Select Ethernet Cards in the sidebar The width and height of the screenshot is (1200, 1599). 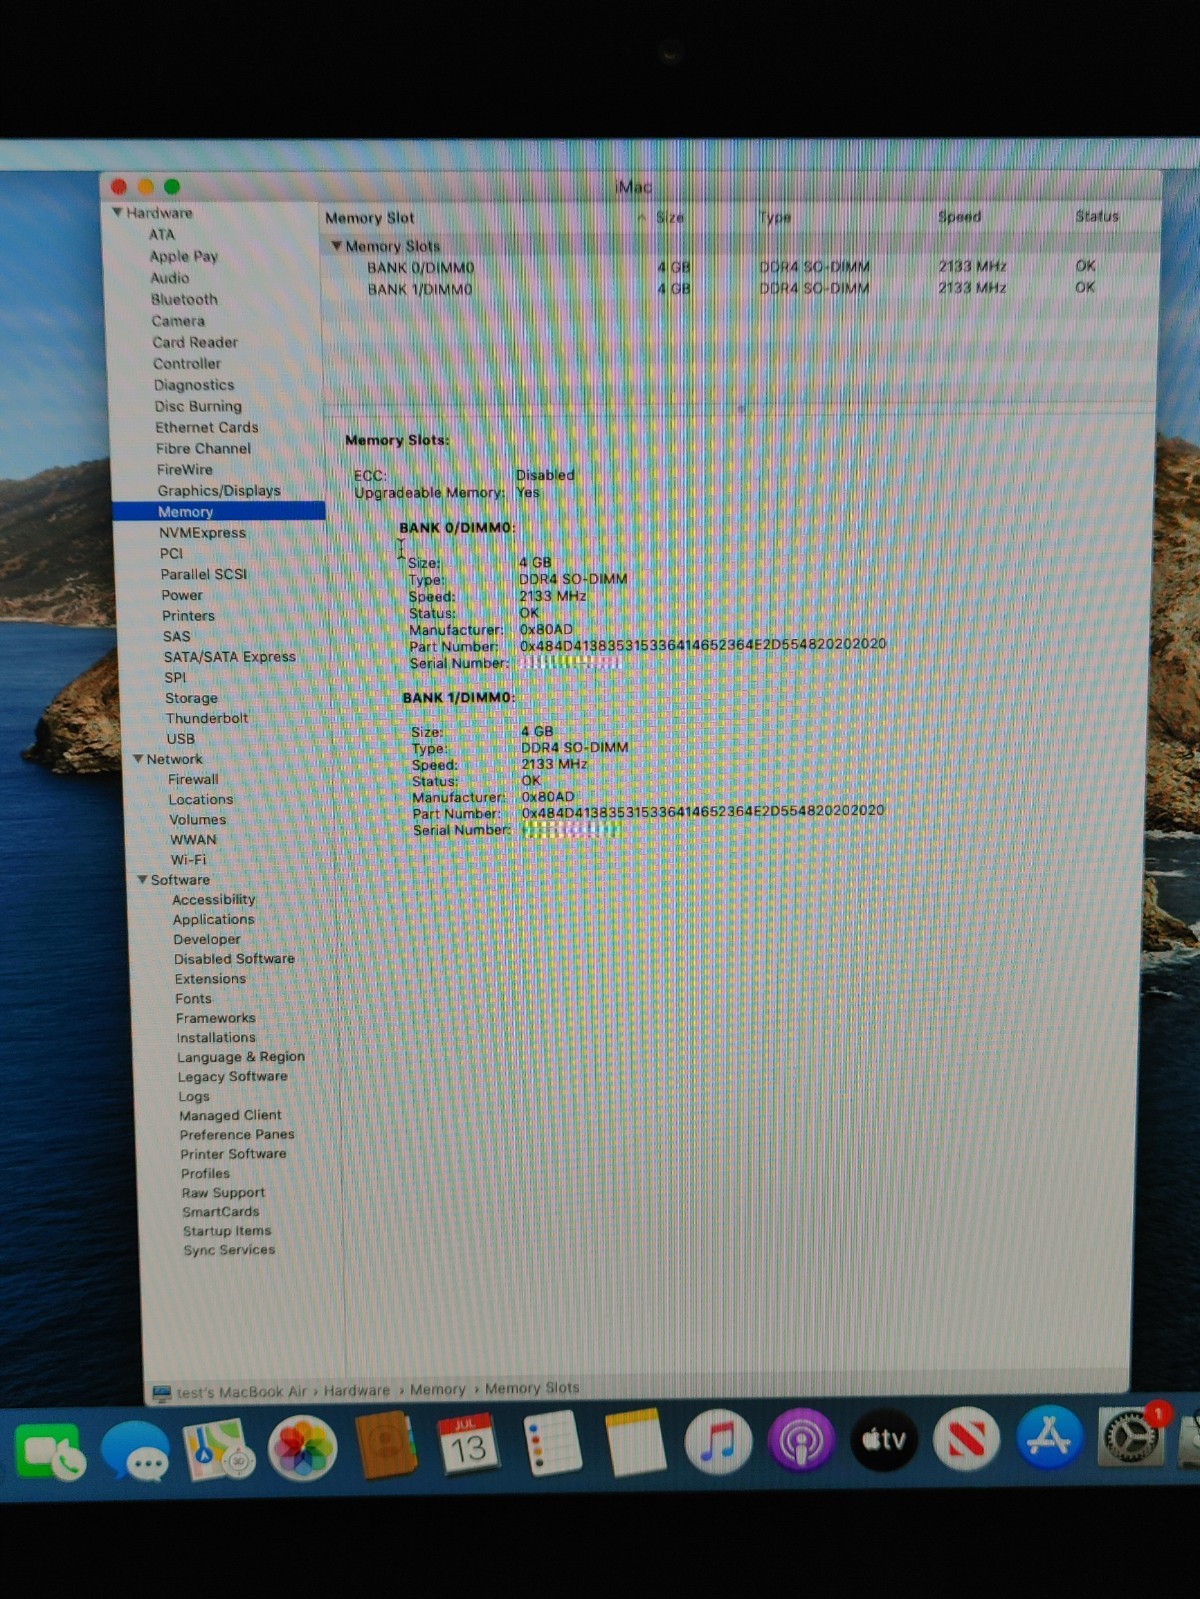tap(206, 427)
